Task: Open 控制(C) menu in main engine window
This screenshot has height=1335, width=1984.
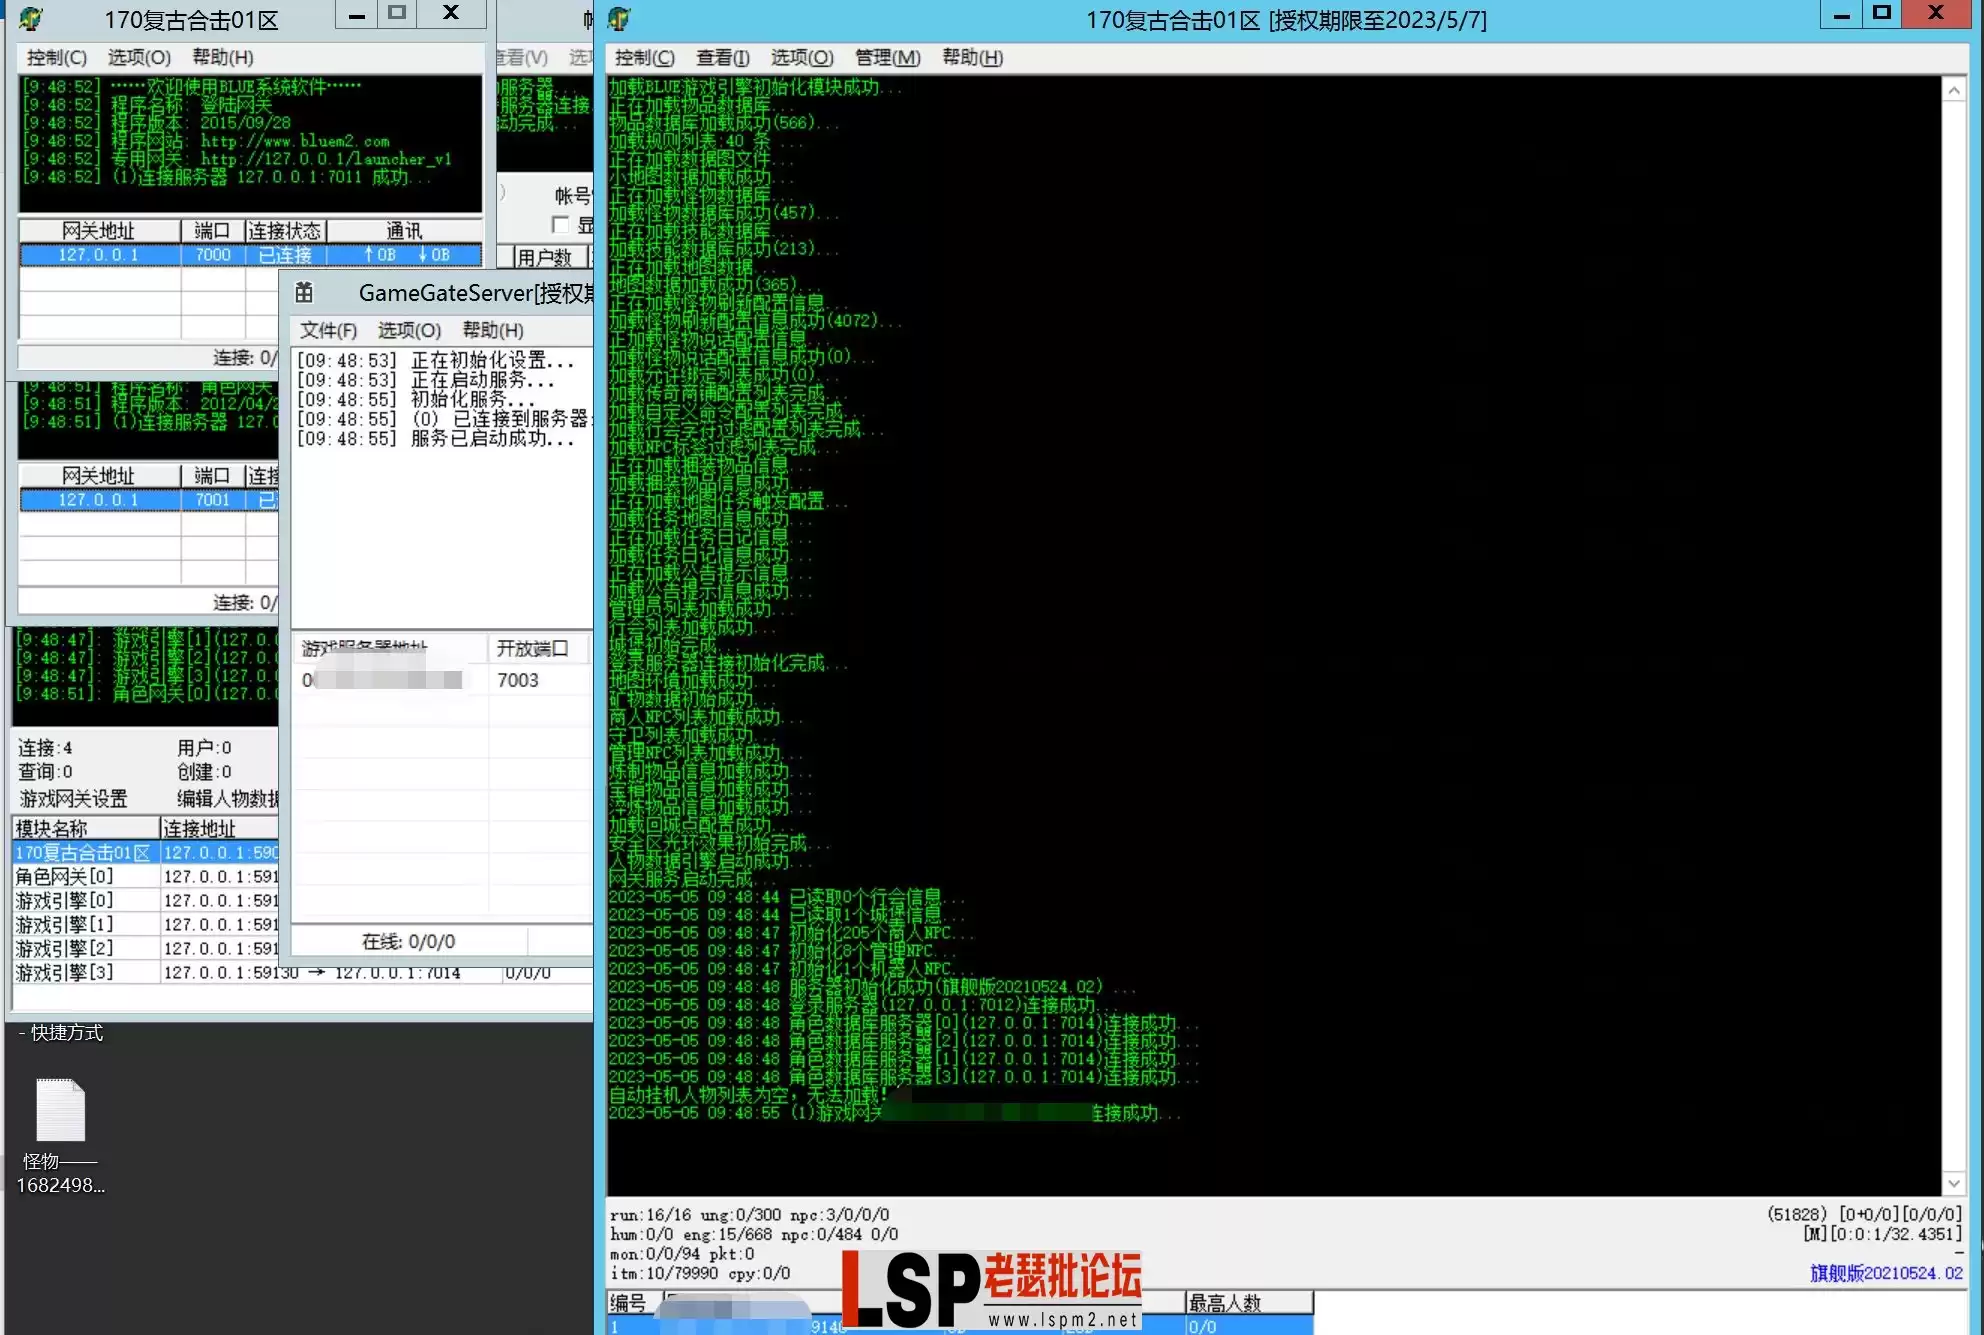Action: tap(644, 58)
